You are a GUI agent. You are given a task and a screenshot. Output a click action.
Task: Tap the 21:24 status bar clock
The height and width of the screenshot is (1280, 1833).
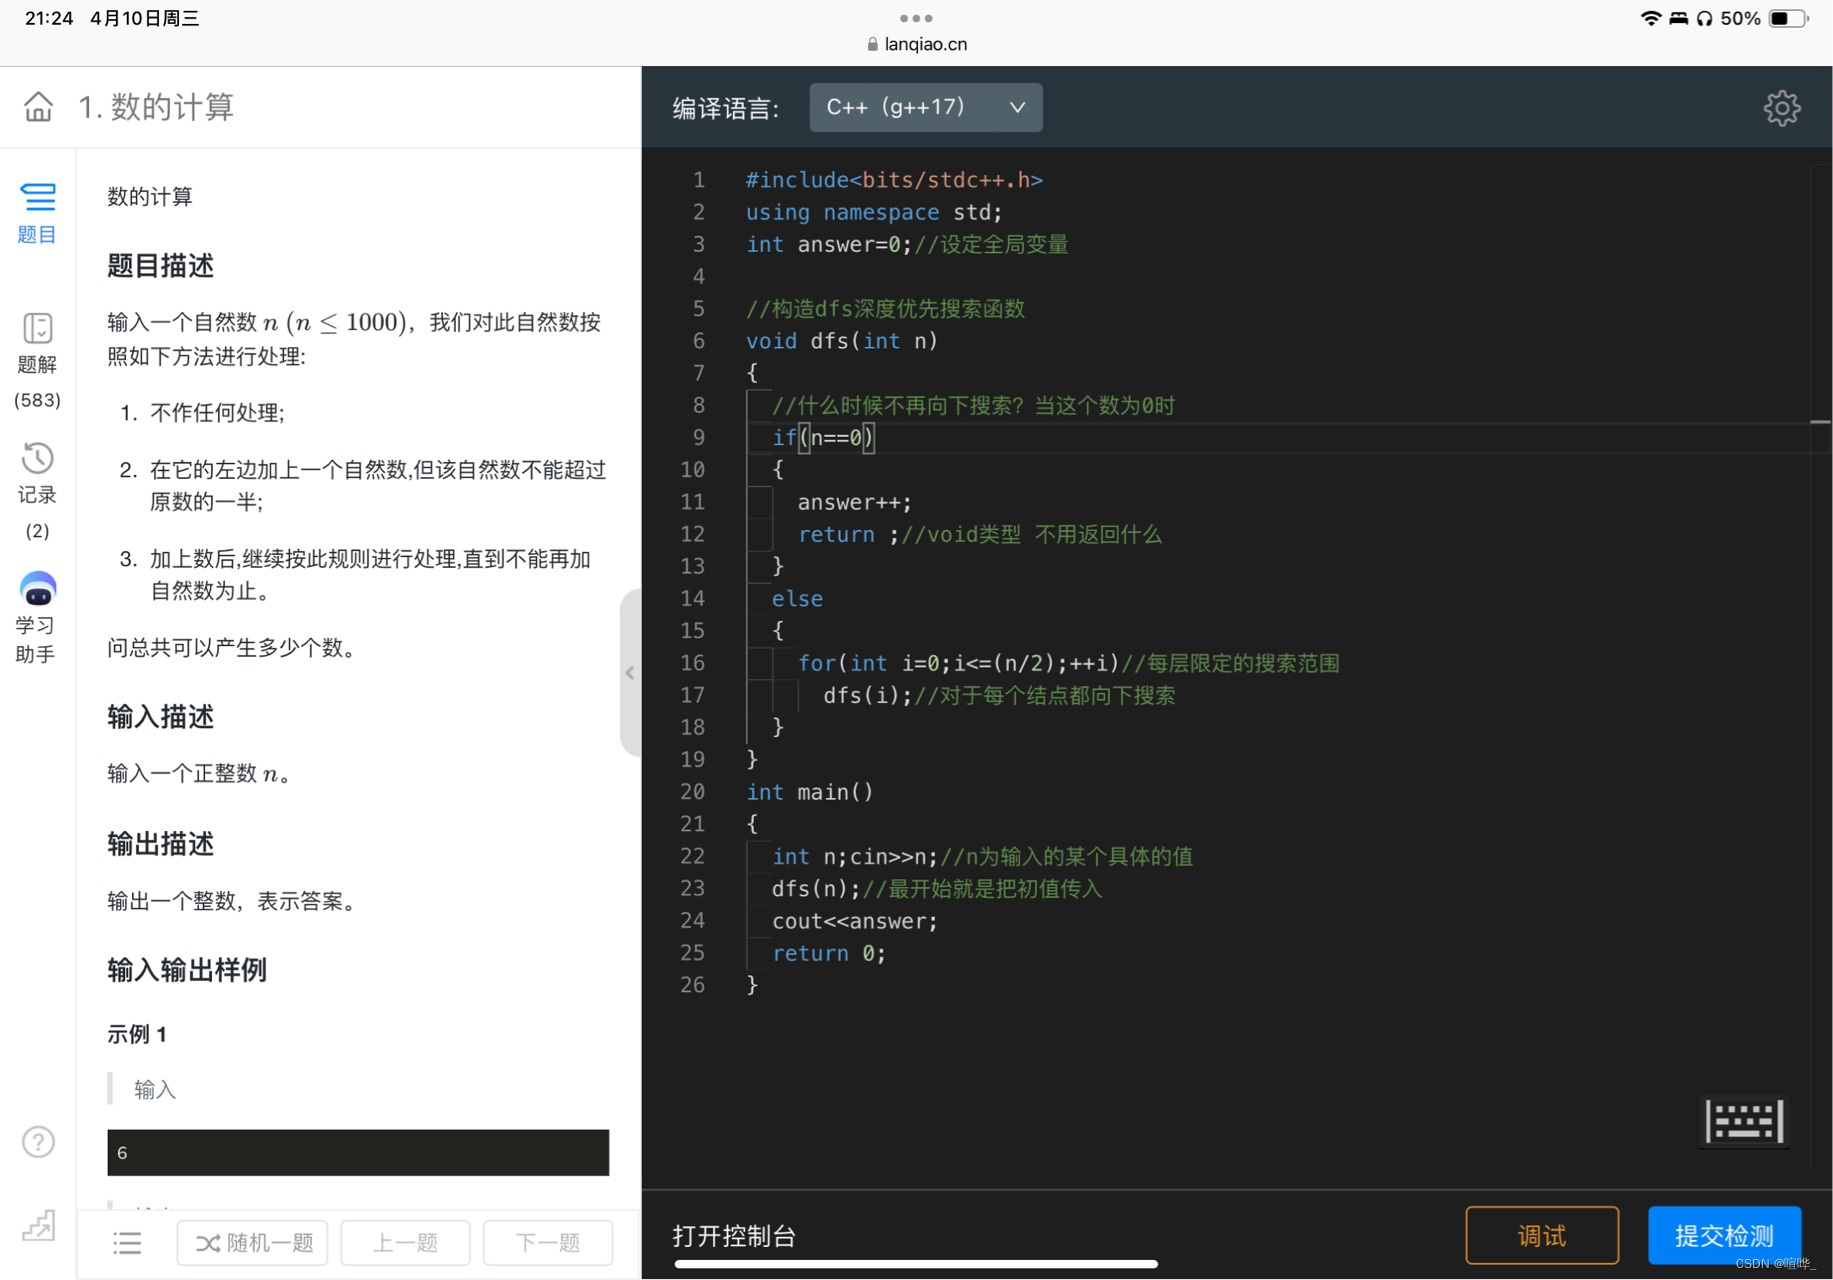[49, 18]
